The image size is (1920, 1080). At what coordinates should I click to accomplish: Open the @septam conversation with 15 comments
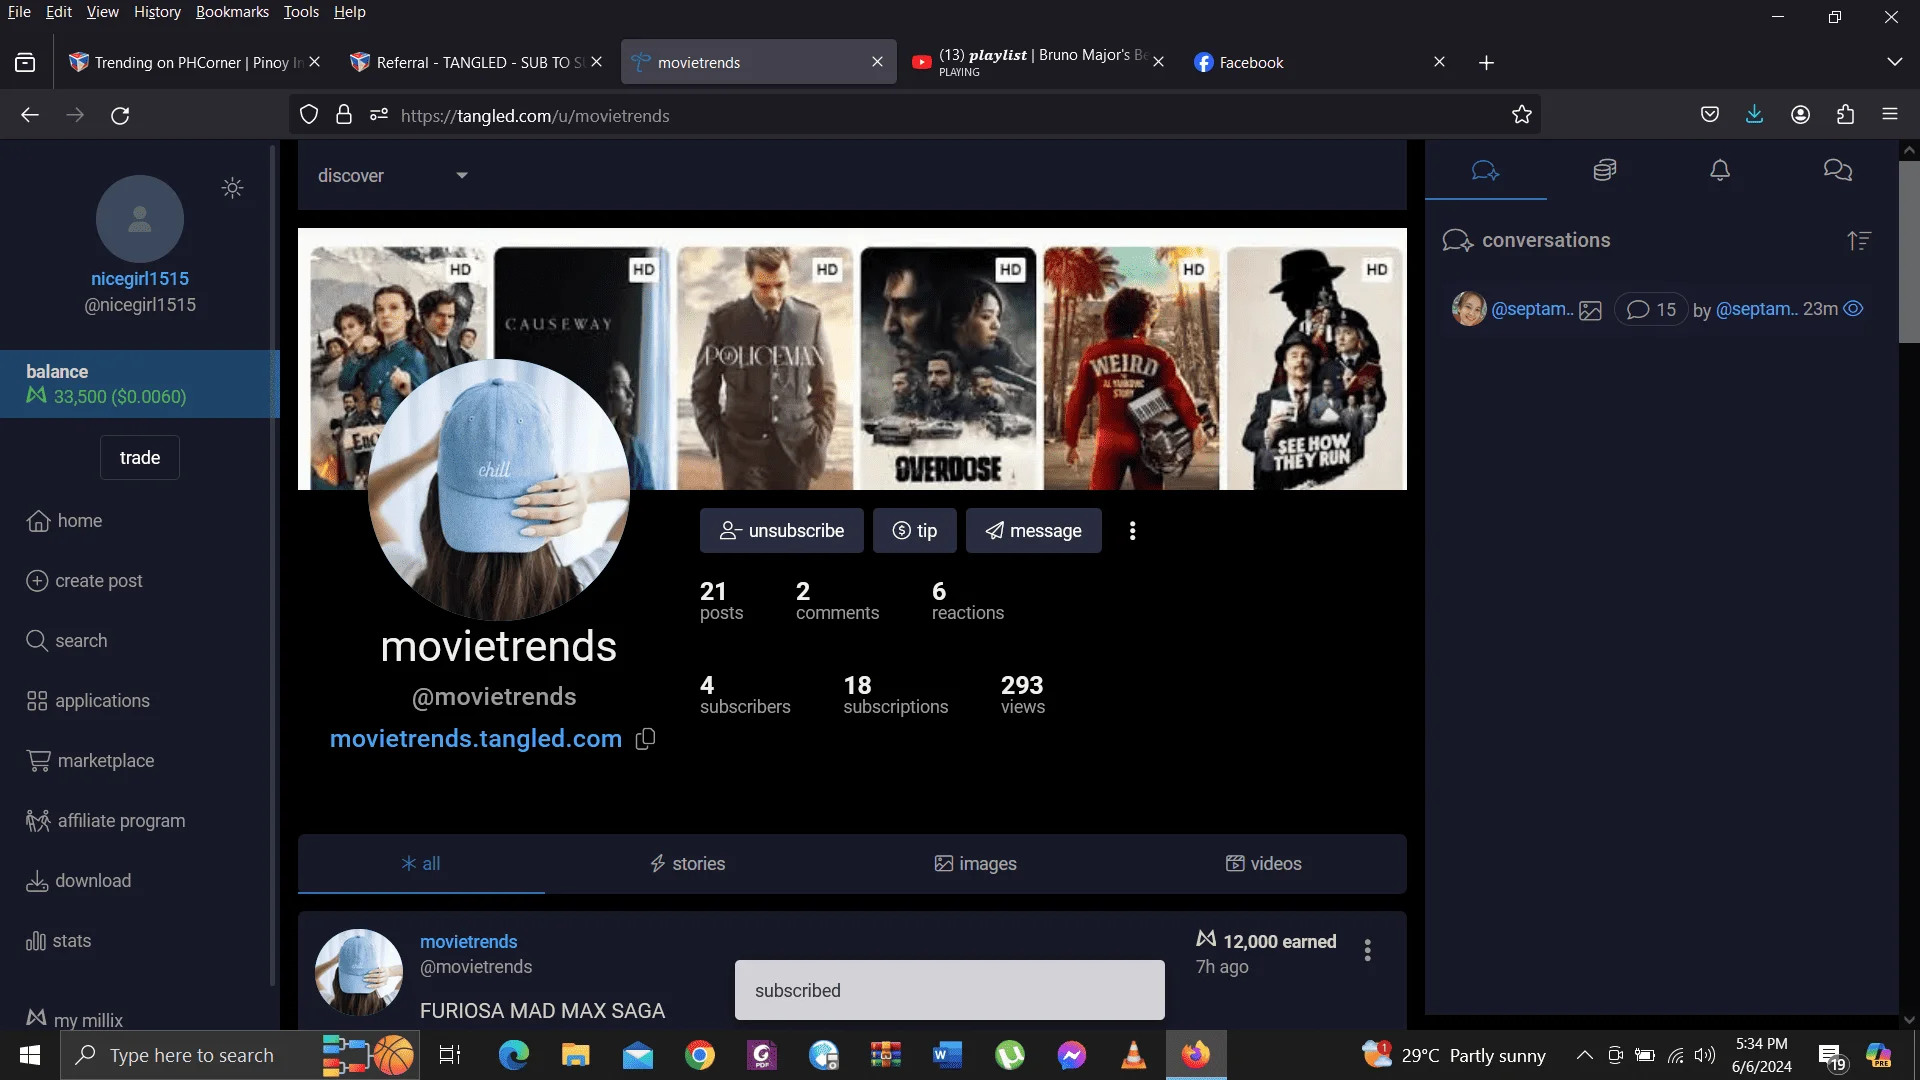pos(1651,310)
